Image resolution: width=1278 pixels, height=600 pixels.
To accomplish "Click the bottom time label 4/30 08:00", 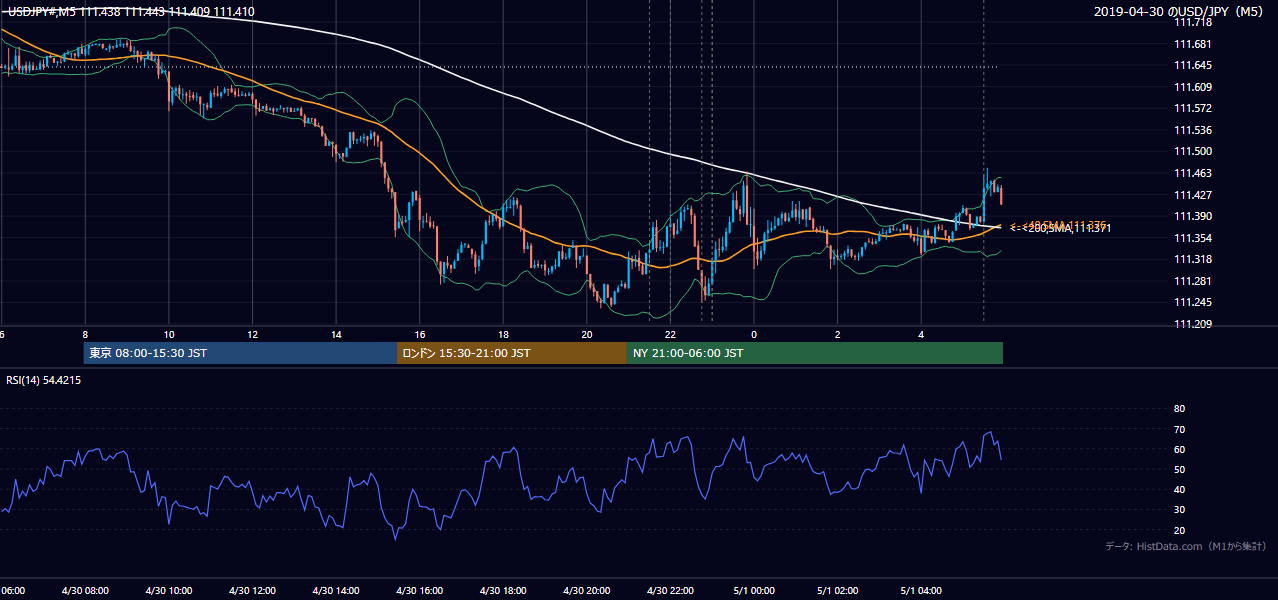I will [85, 591].
